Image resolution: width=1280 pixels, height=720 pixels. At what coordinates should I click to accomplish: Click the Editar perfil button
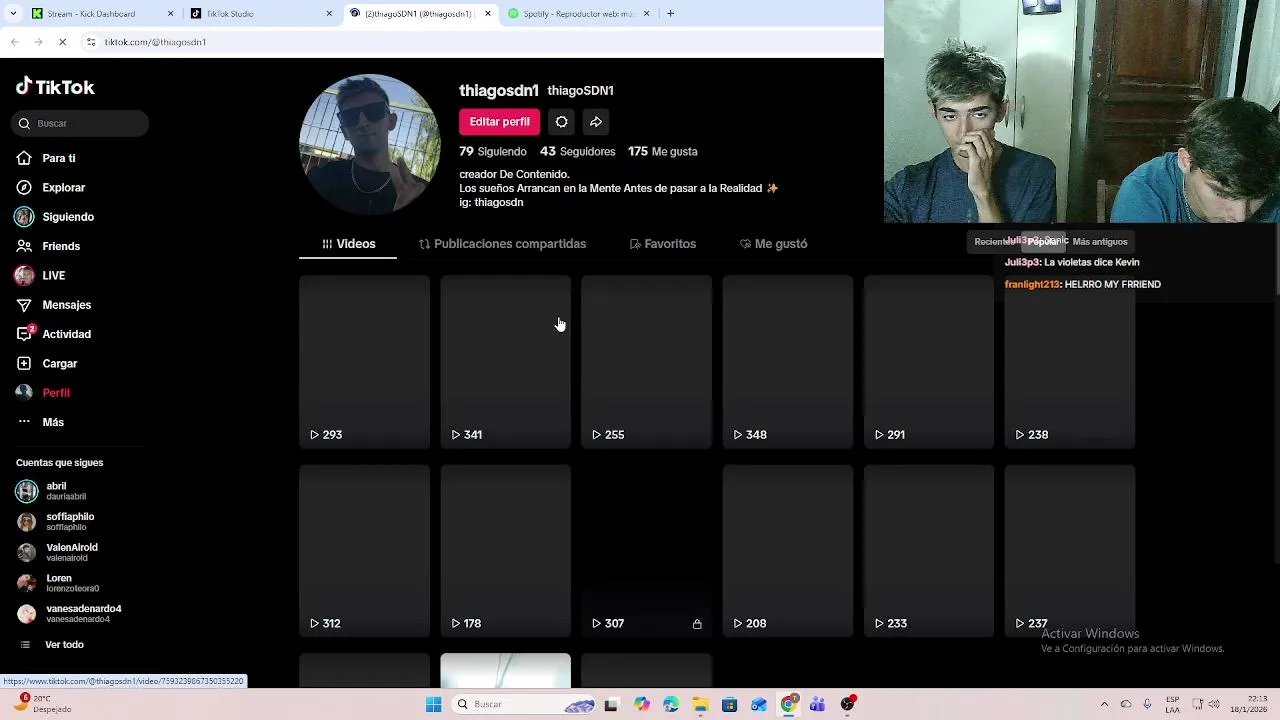500,122
